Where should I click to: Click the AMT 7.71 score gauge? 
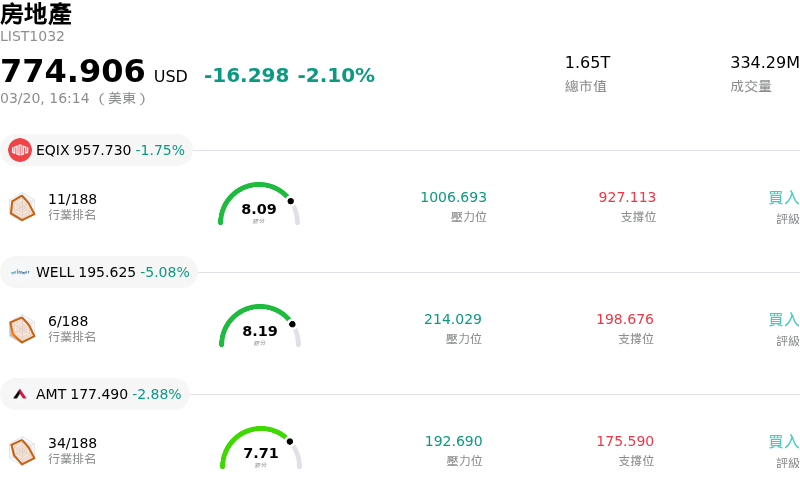click(261, 450)
